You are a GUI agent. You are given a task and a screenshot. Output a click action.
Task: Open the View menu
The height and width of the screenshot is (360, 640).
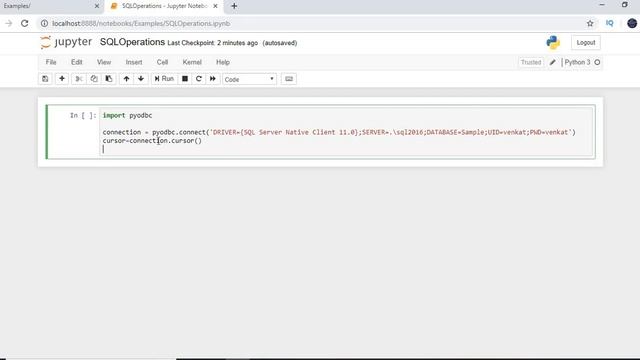[104, 62]
